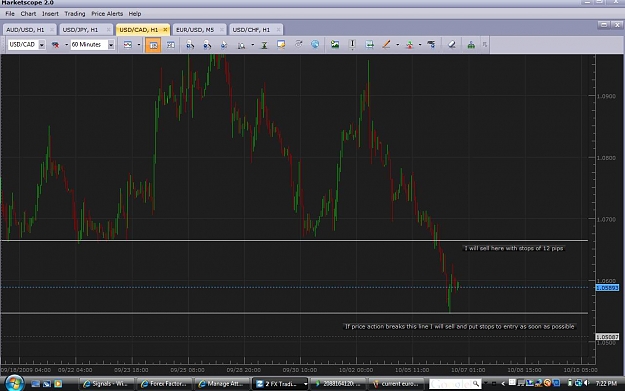
Task: Click the zoom magnifier icon
Action: tap(241, 45)
